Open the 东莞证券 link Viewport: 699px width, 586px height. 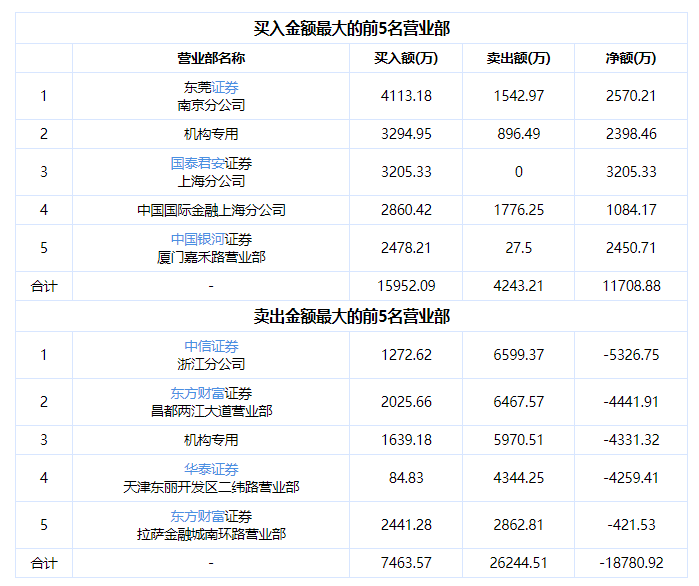point(225,87)
